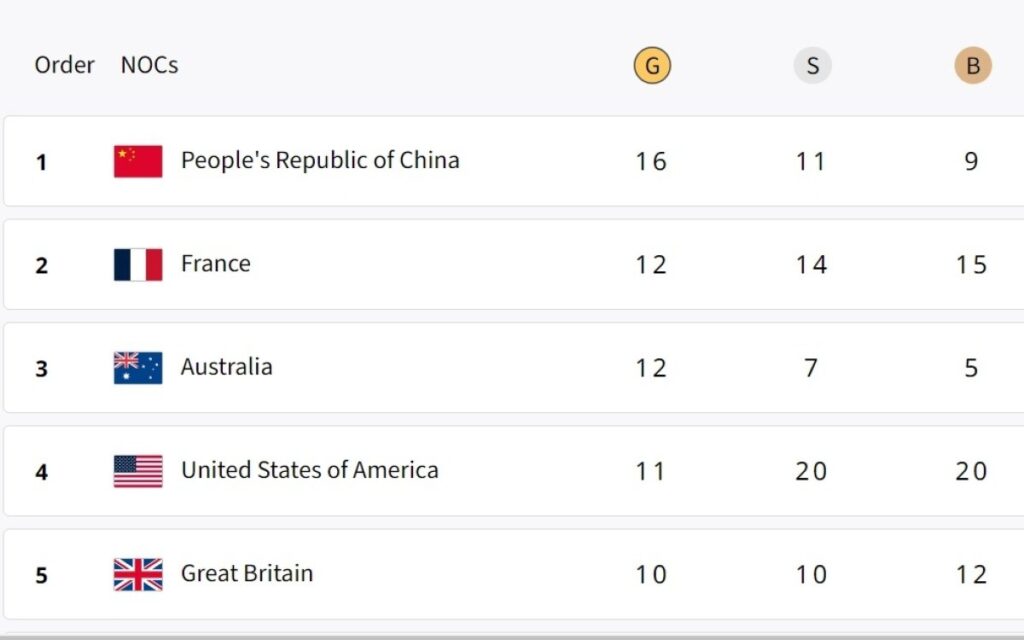Click rank number 3 for Australia
Screen dimensions: 1024x640
[41, 369]
